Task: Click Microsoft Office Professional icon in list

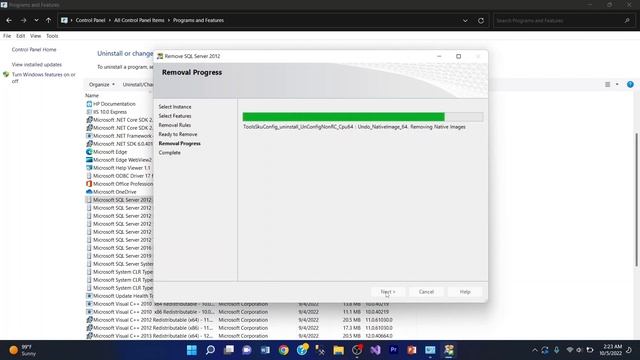Action: click(x=89, y=184)
